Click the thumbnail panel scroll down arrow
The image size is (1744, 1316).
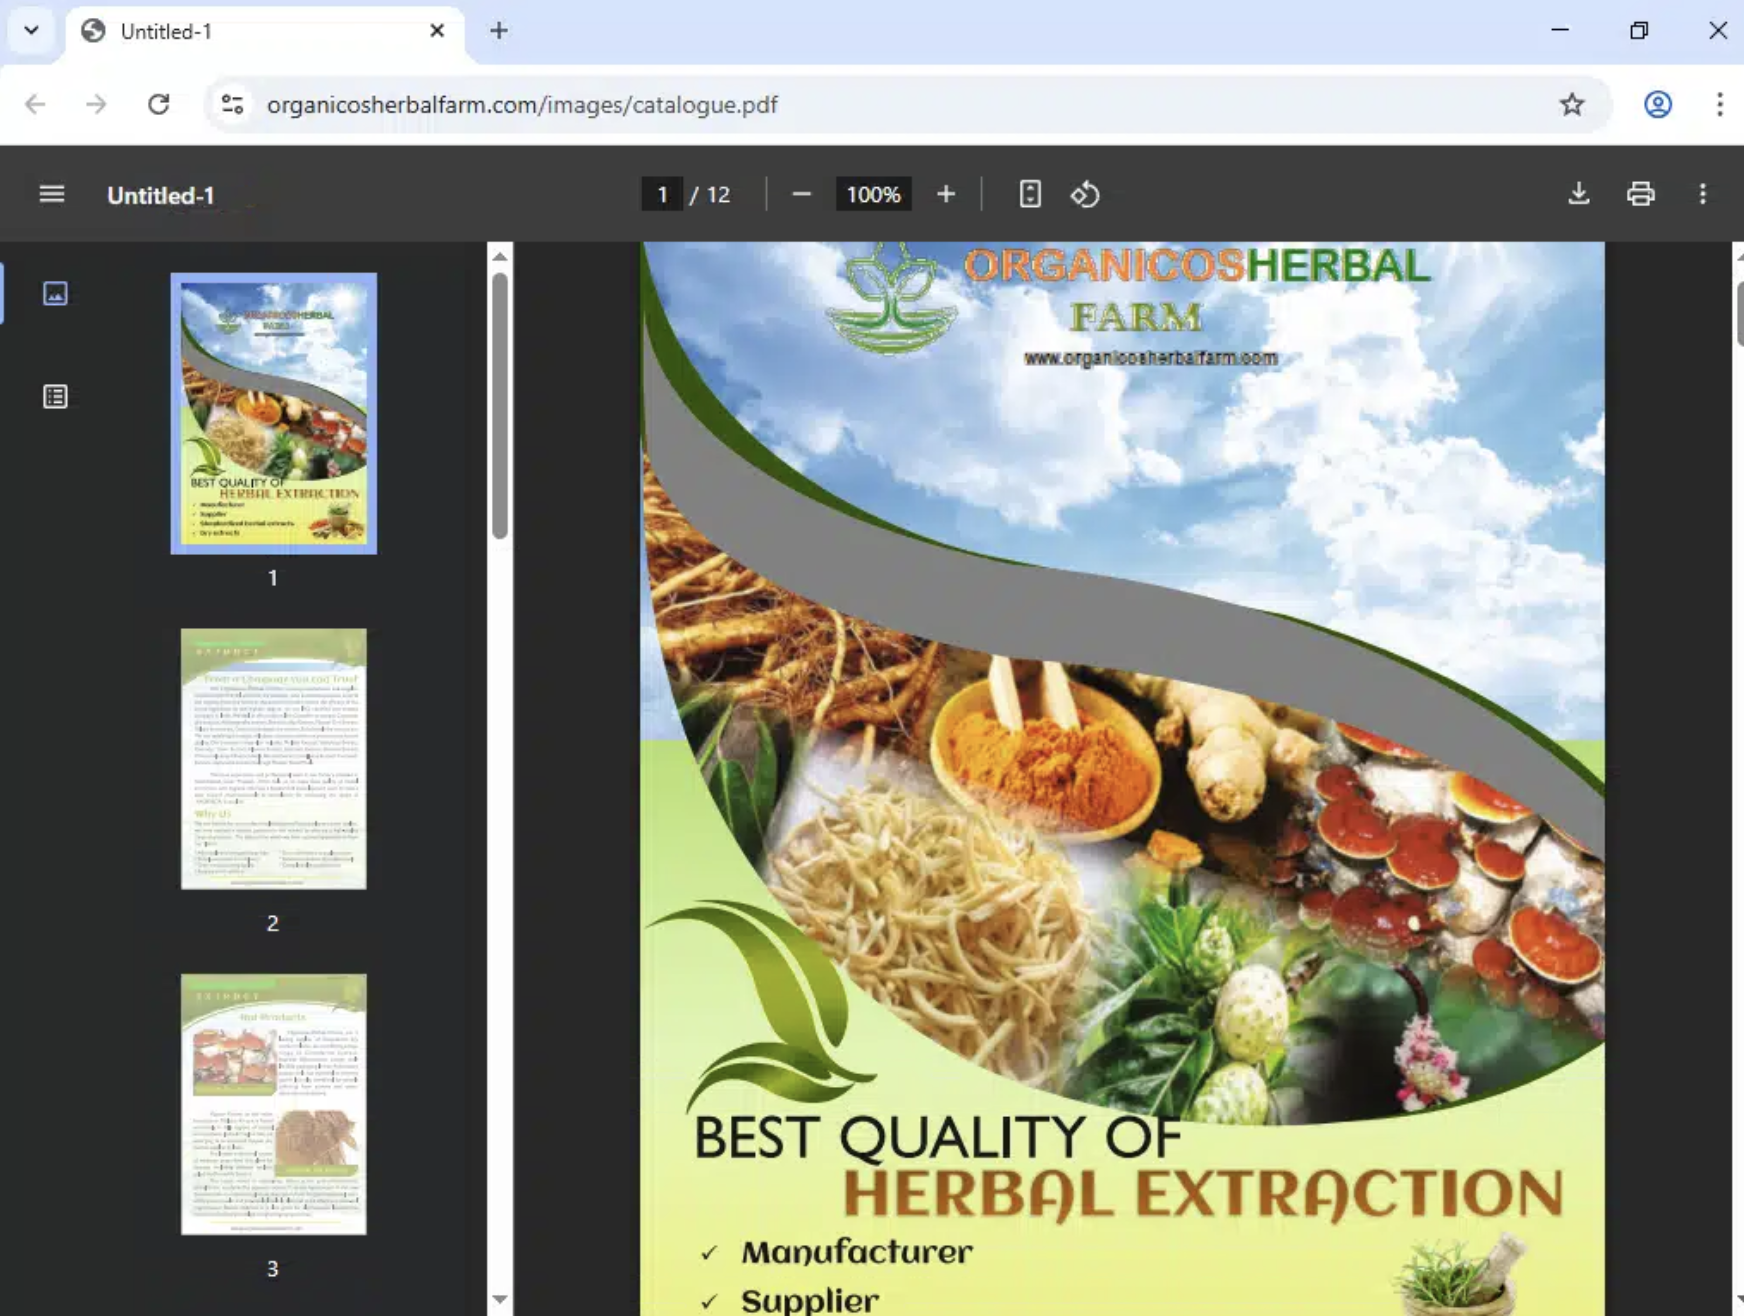click(500, 1299)
